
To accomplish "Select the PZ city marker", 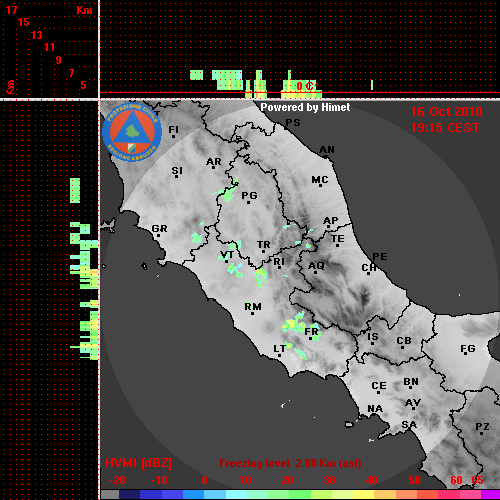I will (x=482, y=428).
